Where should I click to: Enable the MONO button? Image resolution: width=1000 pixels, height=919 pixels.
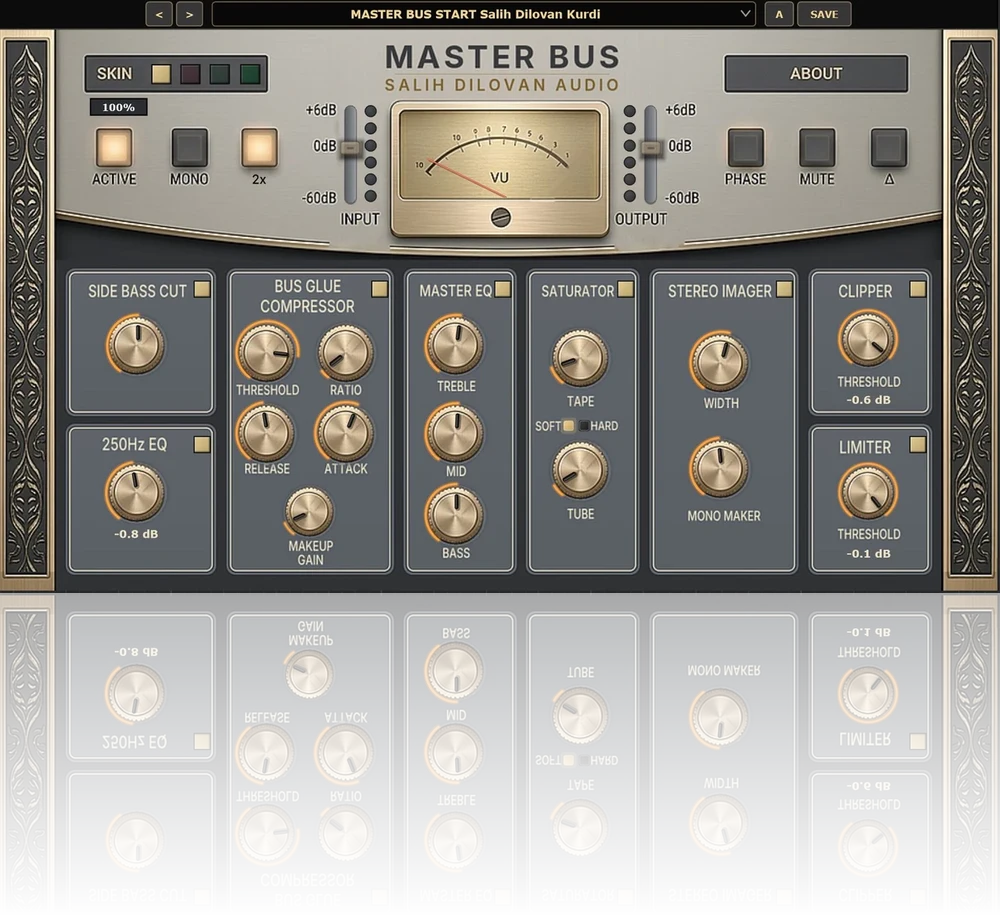coord(189,147)
